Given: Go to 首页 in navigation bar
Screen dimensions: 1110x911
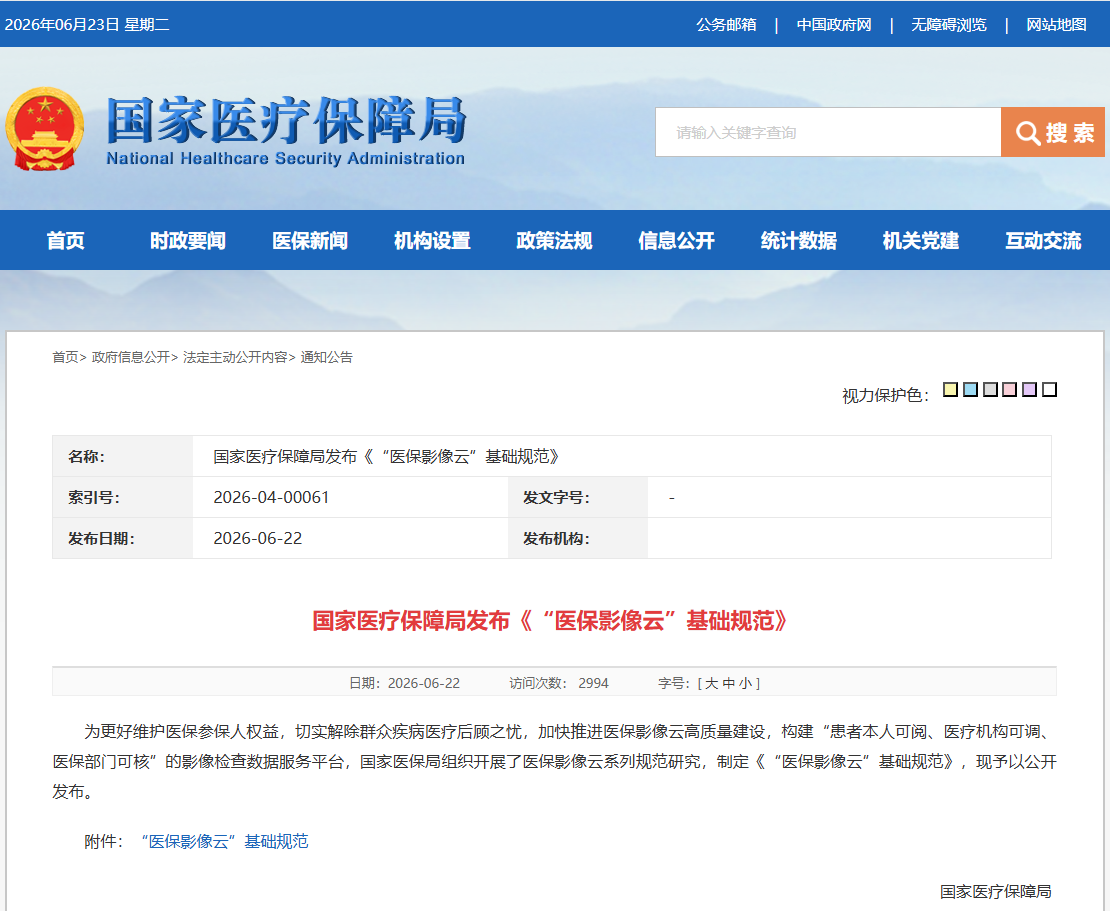Looking at the screenshot, I should pos(65,241).
